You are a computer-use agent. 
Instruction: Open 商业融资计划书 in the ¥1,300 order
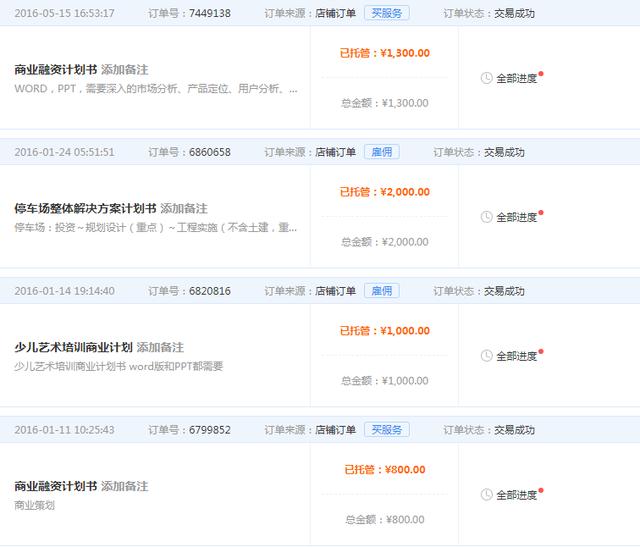56,70
